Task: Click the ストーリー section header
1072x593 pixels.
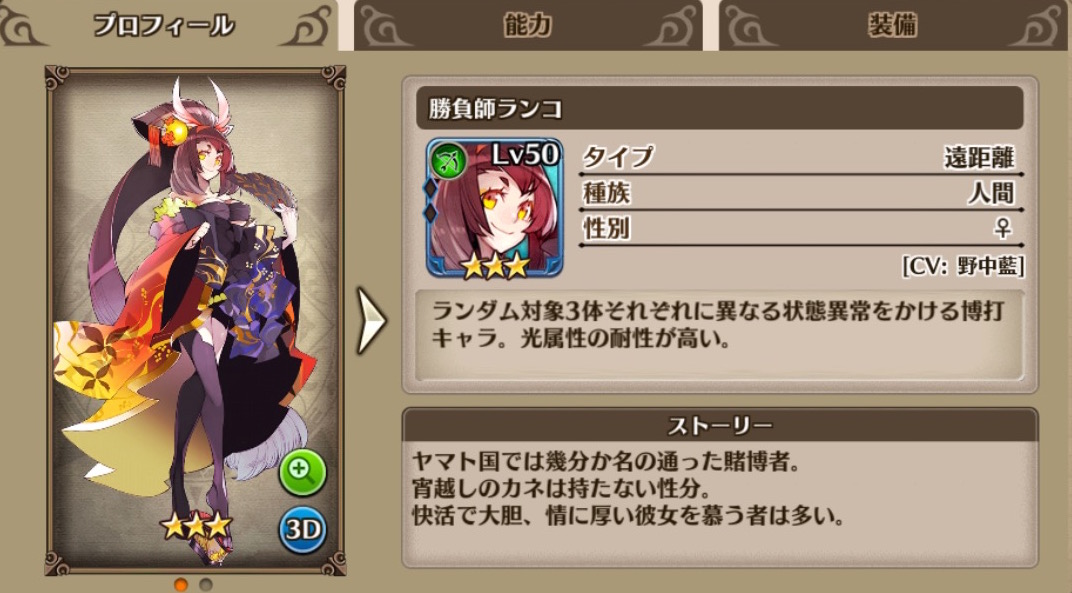Action: (x=720, y=425)
